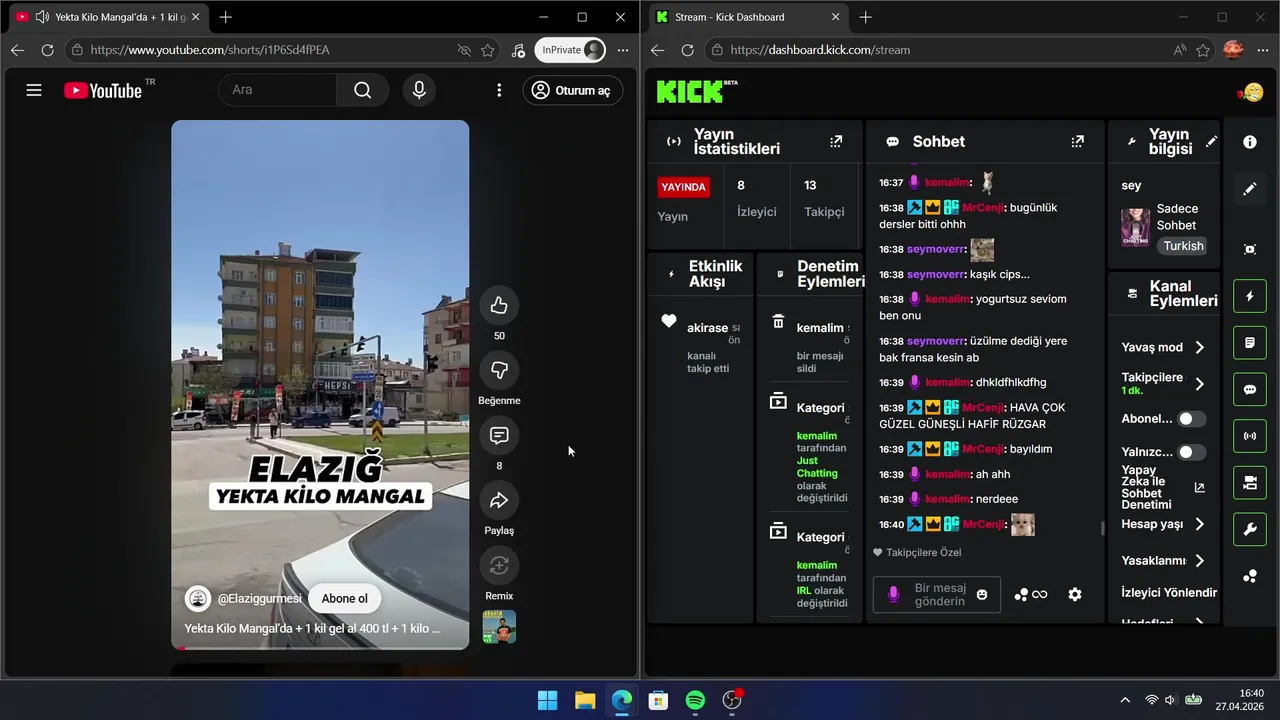Open new tab in Kick browser window

pyautogui.click(x=866, y=17)
